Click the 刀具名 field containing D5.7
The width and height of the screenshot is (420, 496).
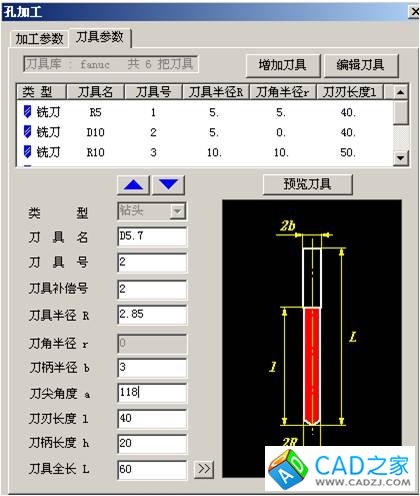point(152,236)
